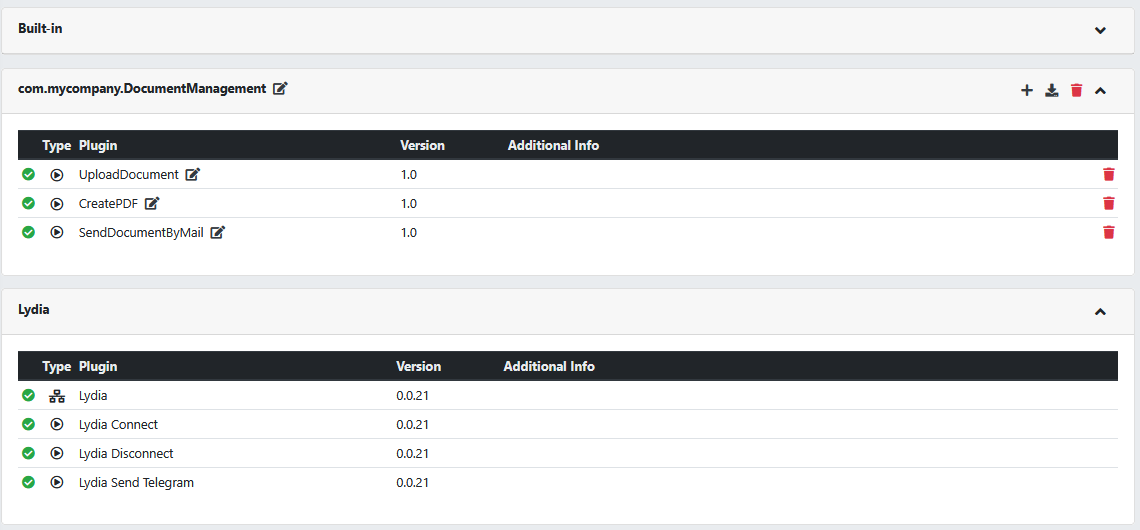Click the play type icon for Lydia Connect
1140x530 pixels.
(57, 425)
